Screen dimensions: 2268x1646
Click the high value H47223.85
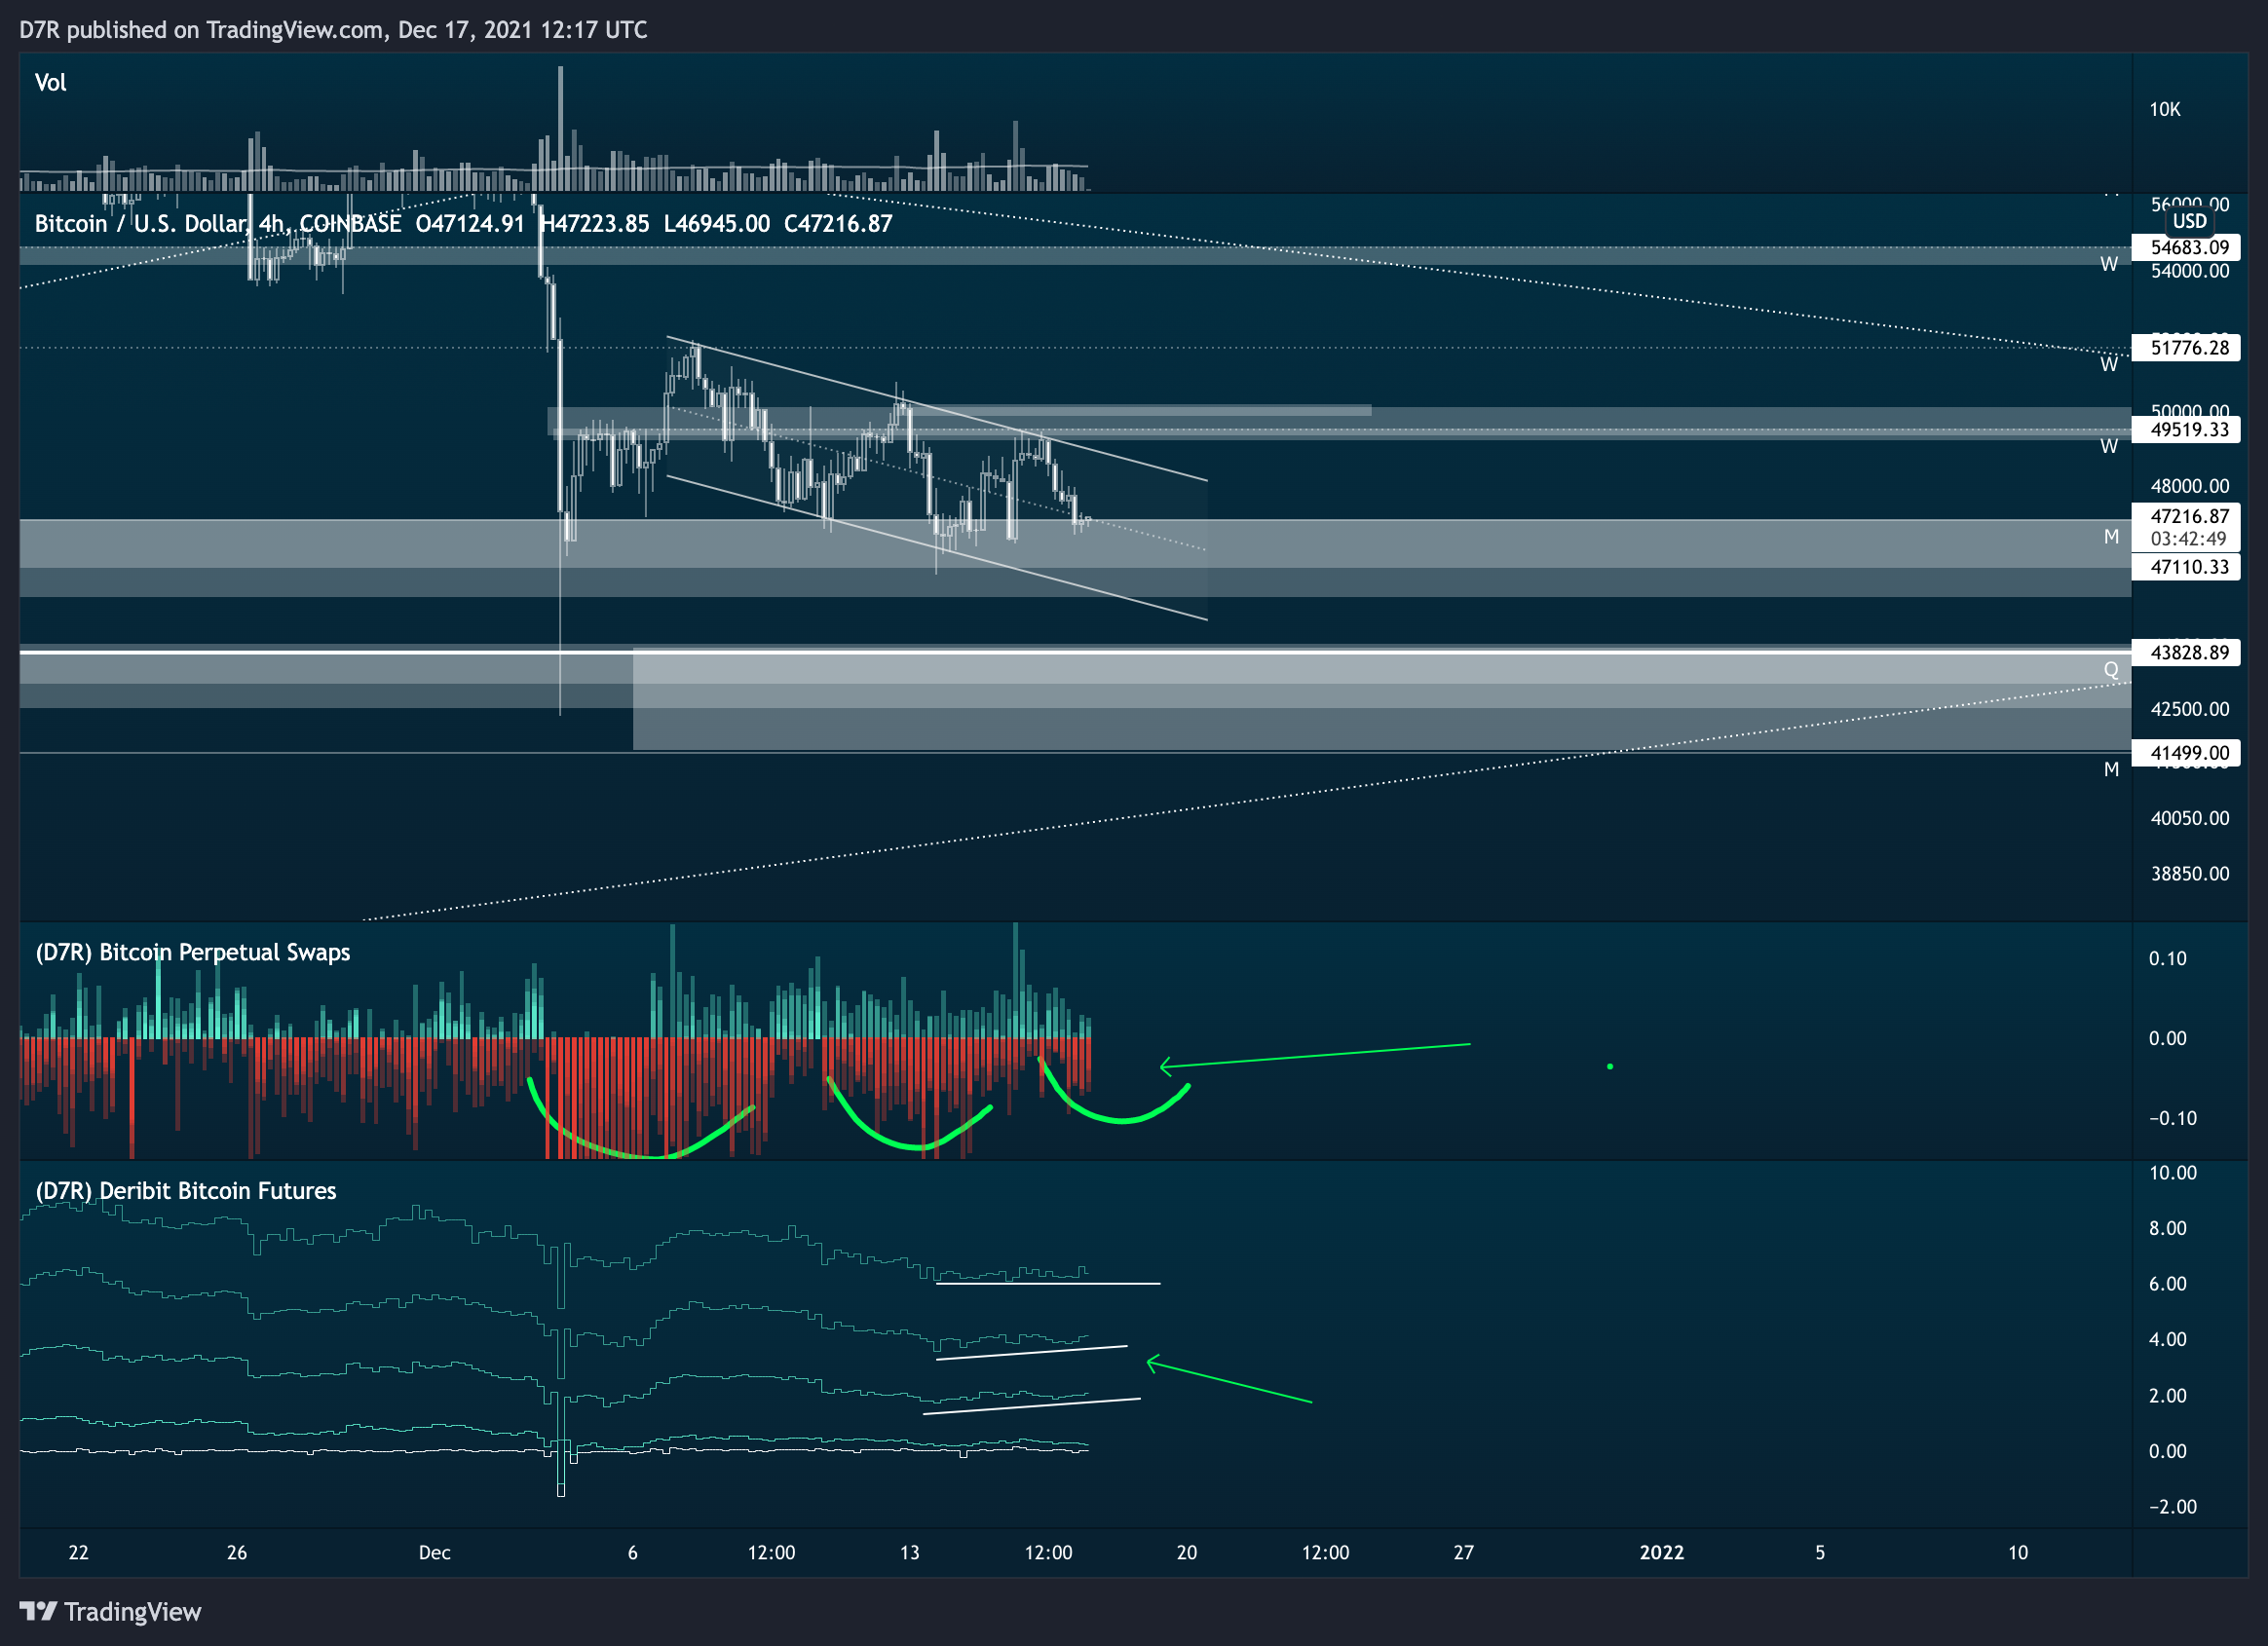click(x=595, y=223)
